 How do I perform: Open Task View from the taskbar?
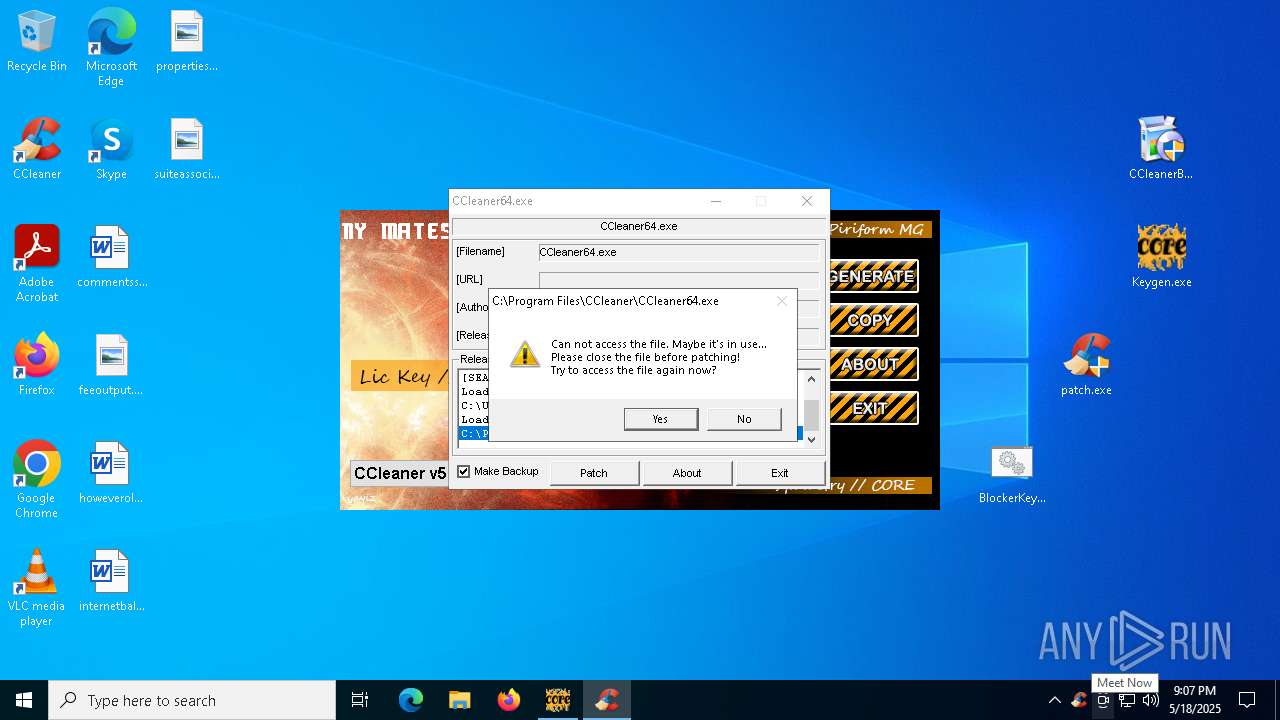click(x=360, y=700)
